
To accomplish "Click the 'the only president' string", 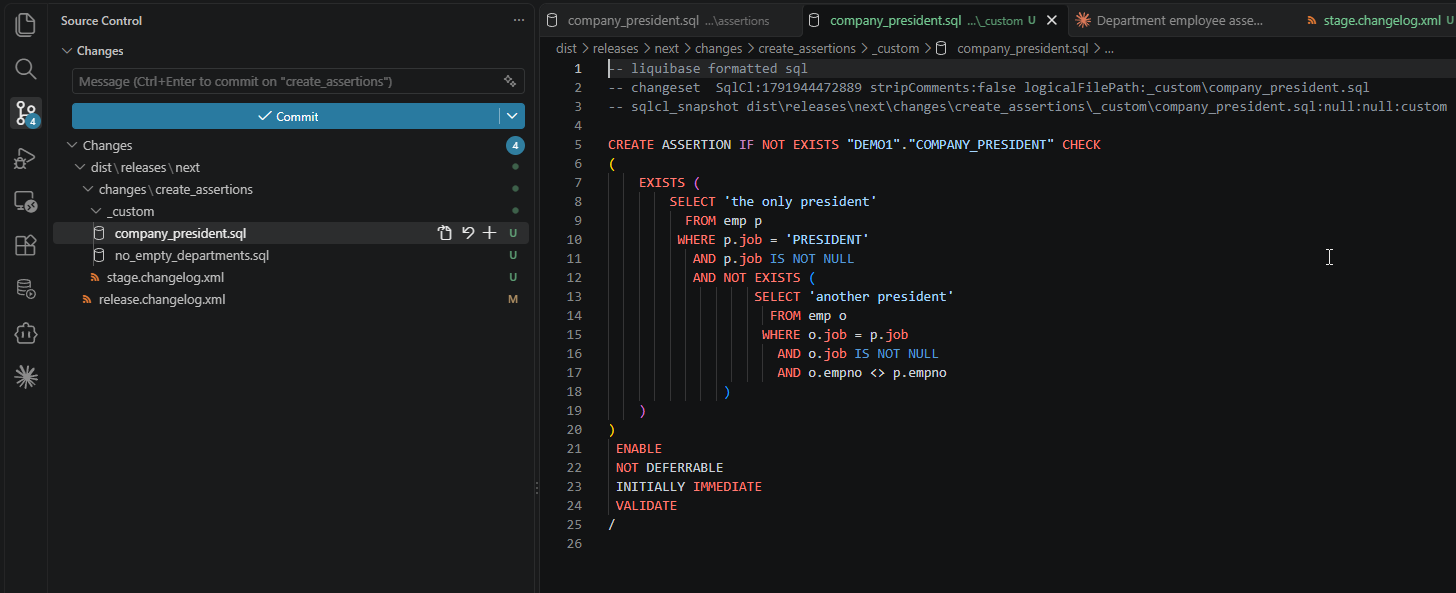I will pyautogui.click(x=800, y=202).
